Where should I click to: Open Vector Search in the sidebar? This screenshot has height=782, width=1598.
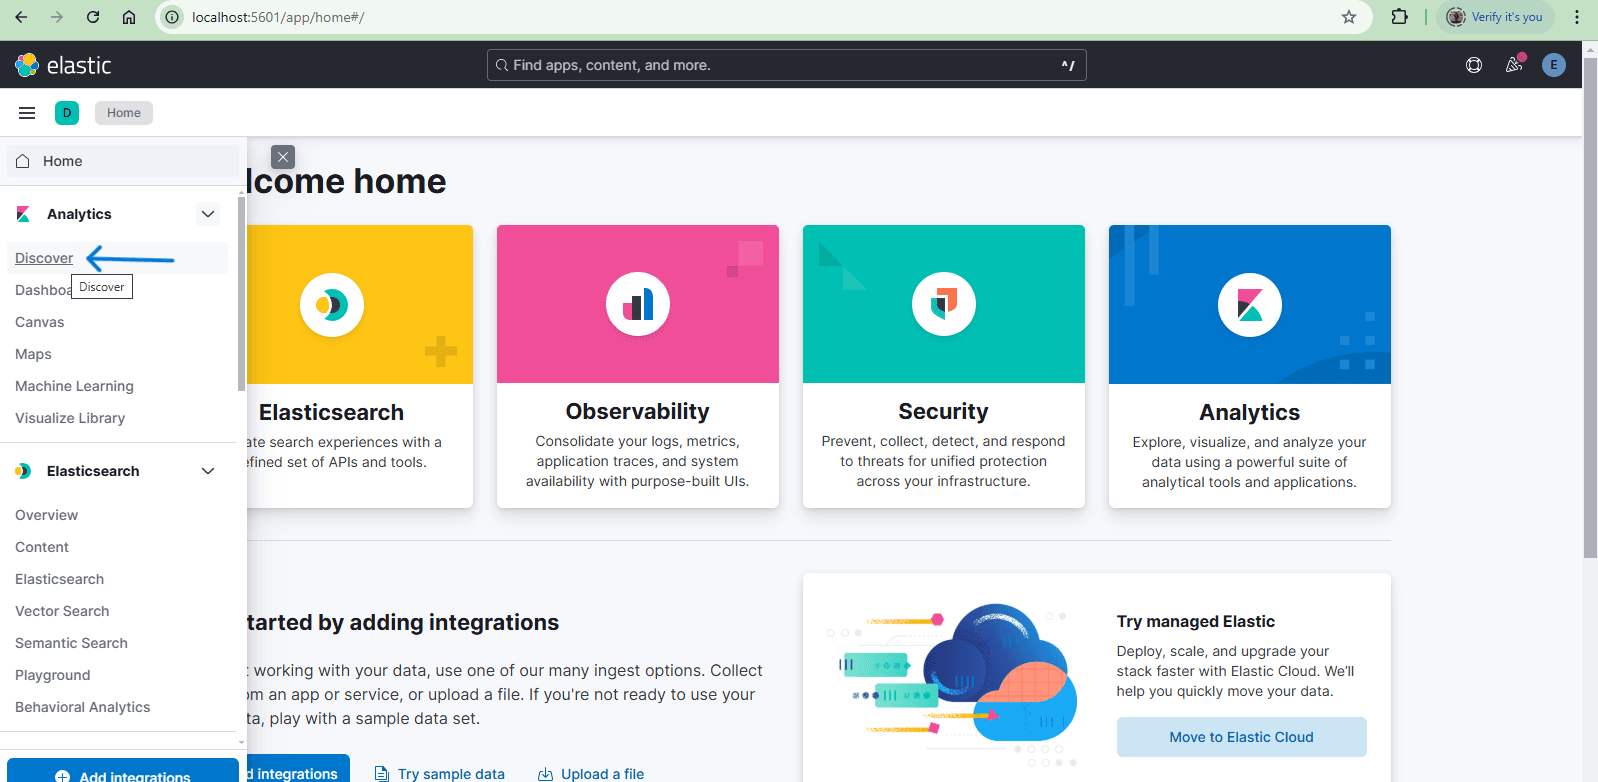(62, 611)
